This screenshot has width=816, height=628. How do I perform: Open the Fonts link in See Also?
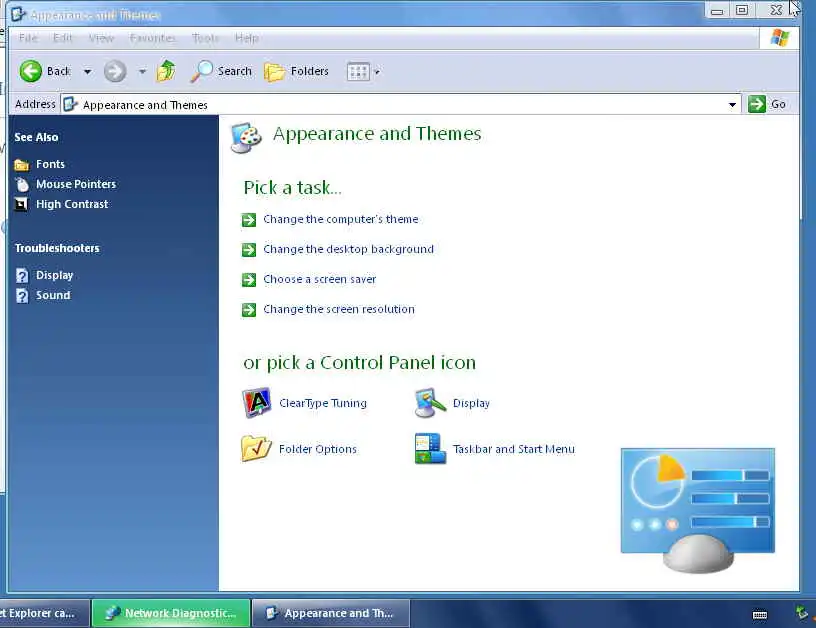point(50,164)
